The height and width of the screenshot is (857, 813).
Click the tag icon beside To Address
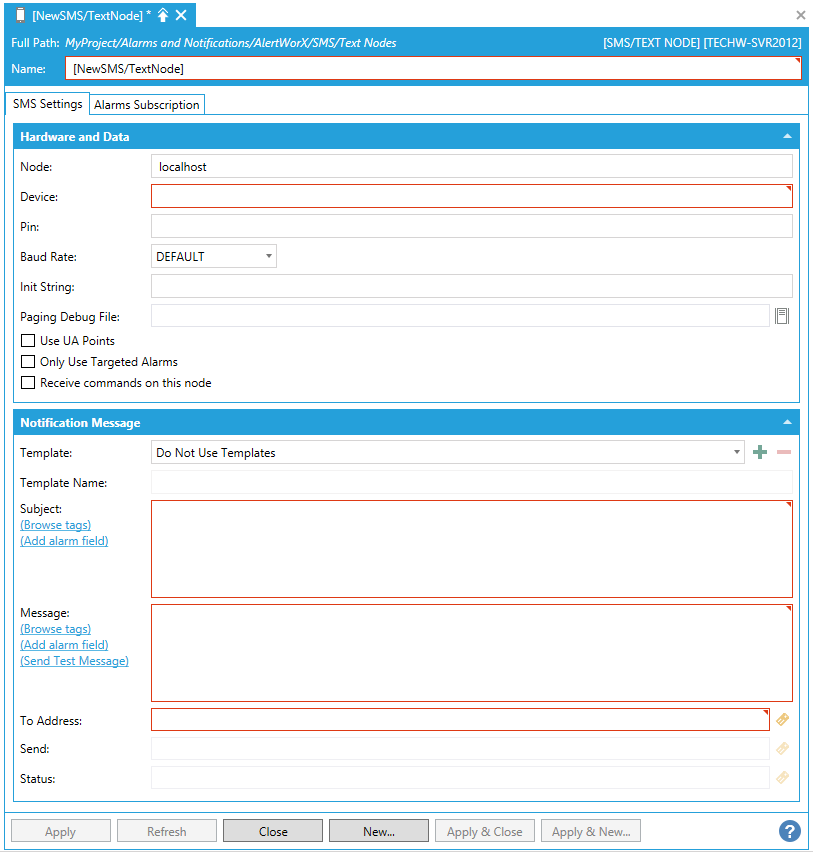[x=782, y=719]
